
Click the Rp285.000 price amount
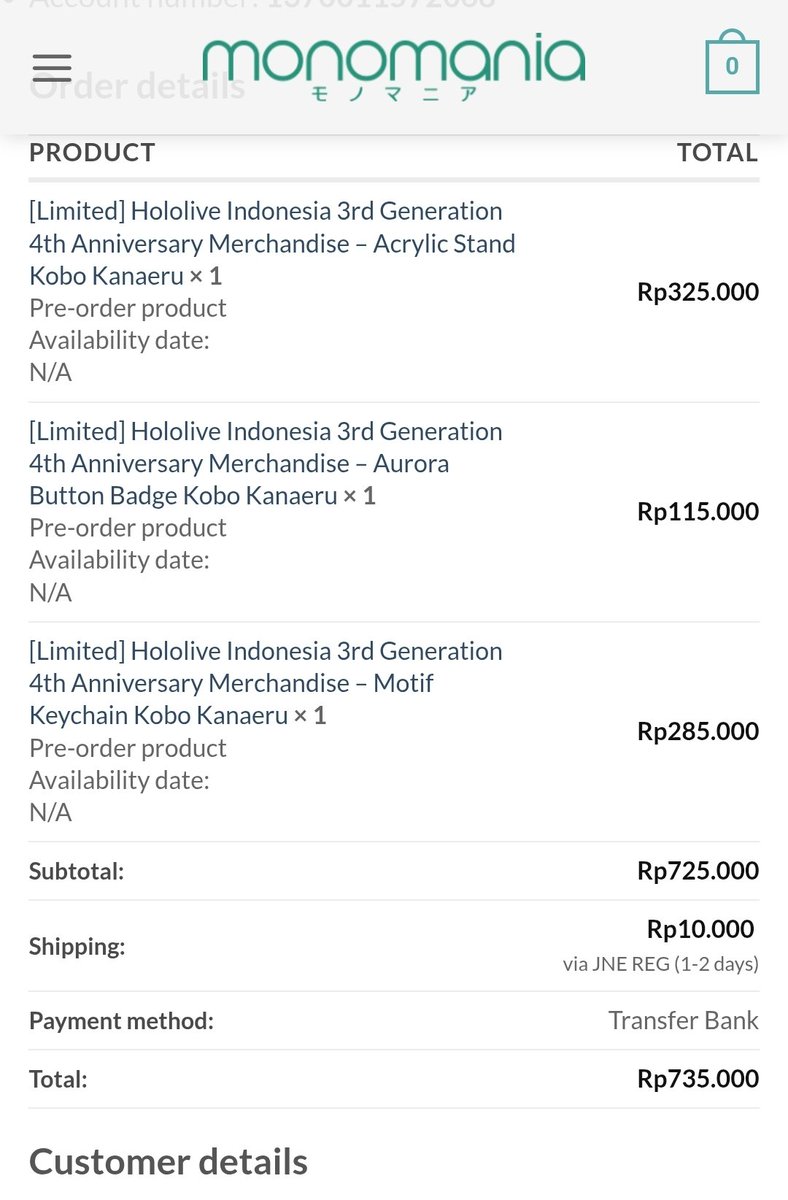click(698, 731)
